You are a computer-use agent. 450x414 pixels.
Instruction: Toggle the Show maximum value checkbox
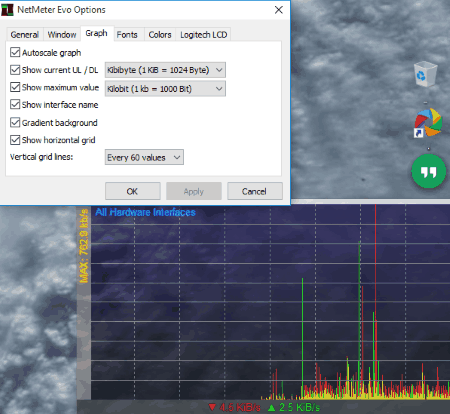(15, 87)
